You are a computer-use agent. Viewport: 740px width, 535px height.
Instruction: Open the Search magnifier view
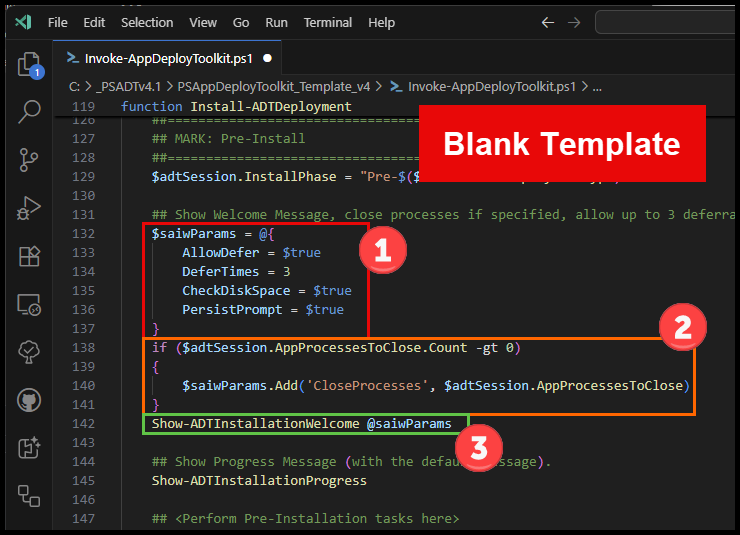[x=29, y=111]
